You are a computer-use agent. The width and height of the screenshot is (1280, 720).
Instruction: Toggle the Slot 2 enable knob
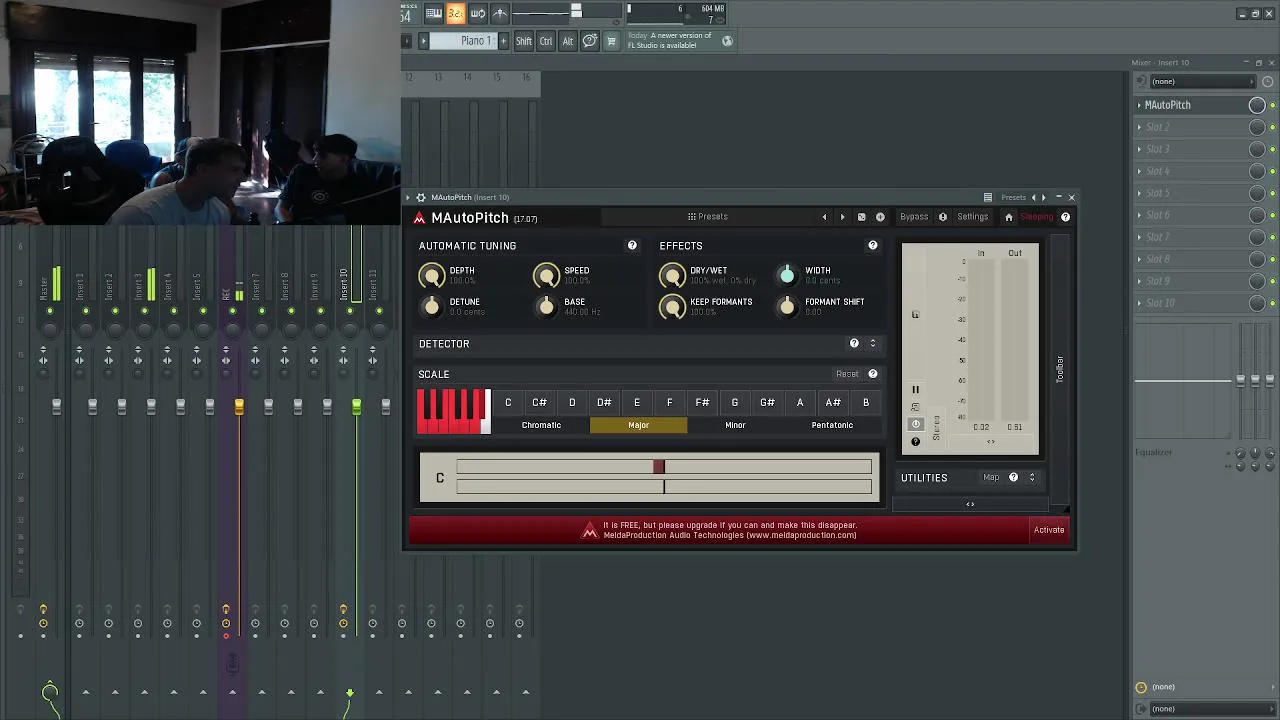click(1257, 127)
